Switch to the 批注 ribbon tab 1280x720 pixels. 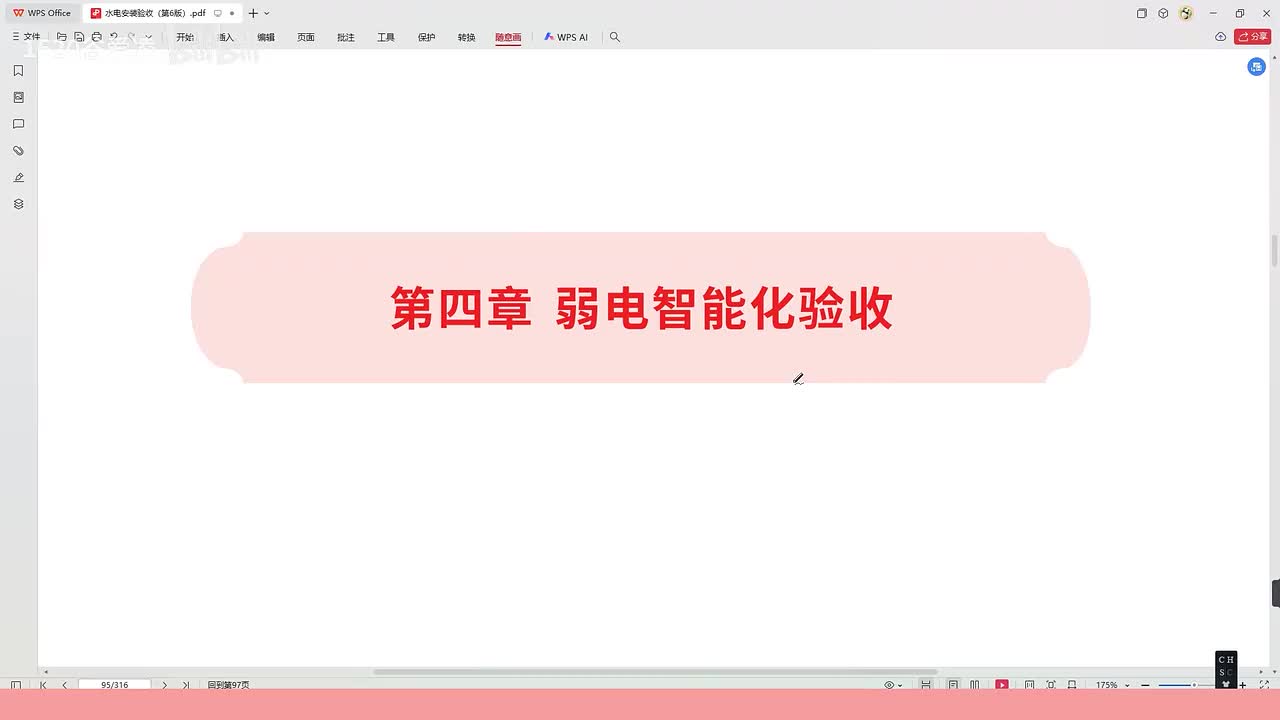[346, 37]
